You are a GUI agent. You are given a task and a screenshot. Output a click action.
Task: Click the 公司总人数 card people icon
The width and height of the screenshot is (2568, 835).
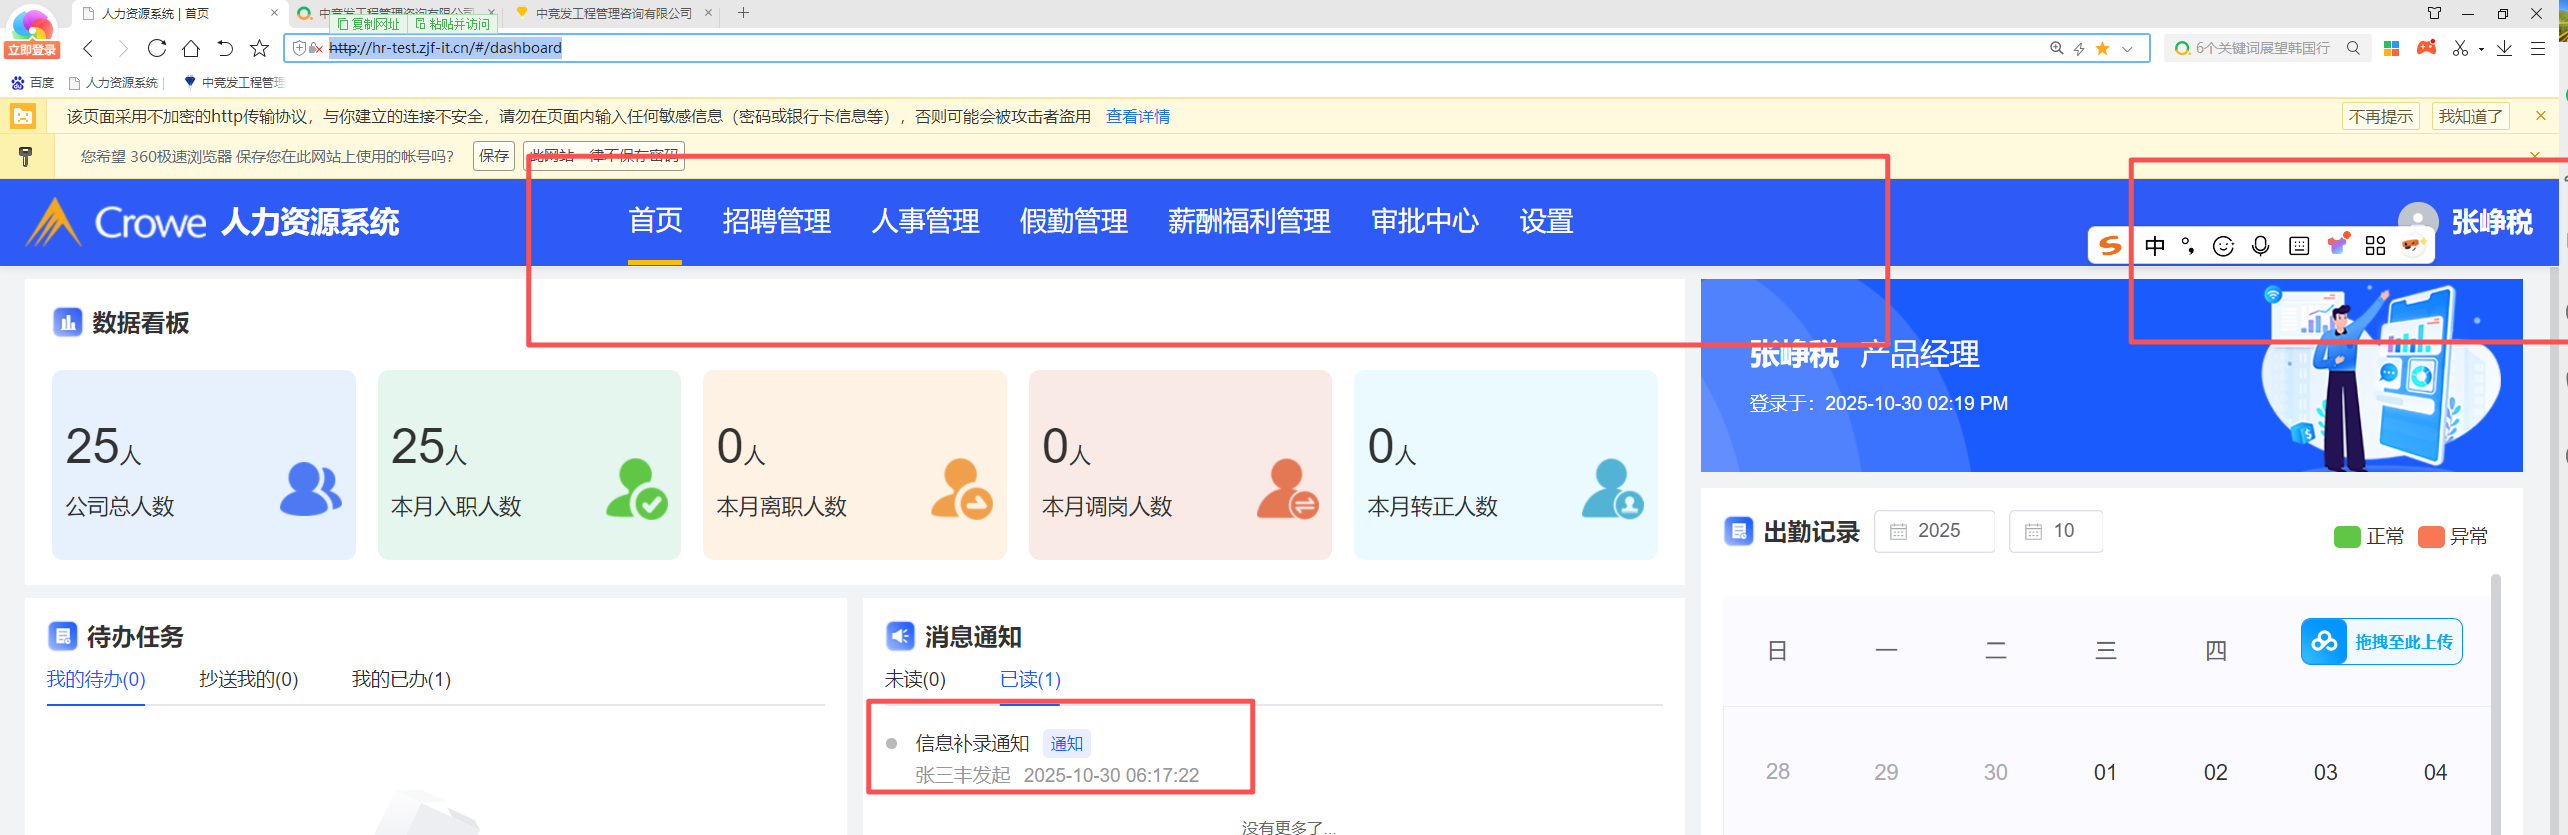tap(311, 489)
